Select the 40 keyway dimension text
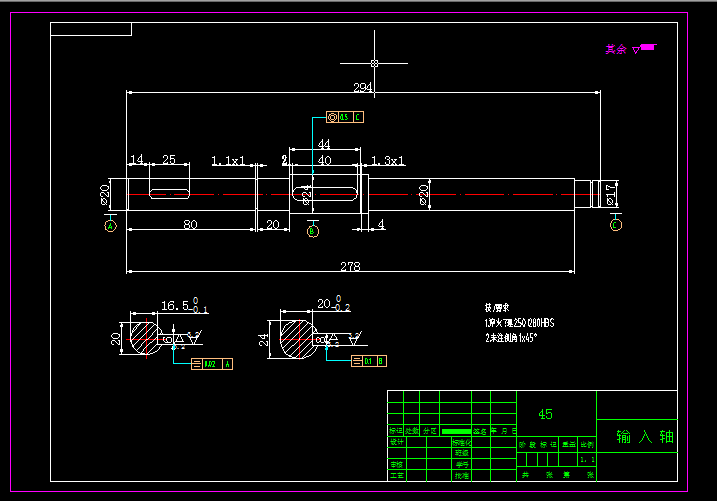Screen dimensions: 717x501 324,160
